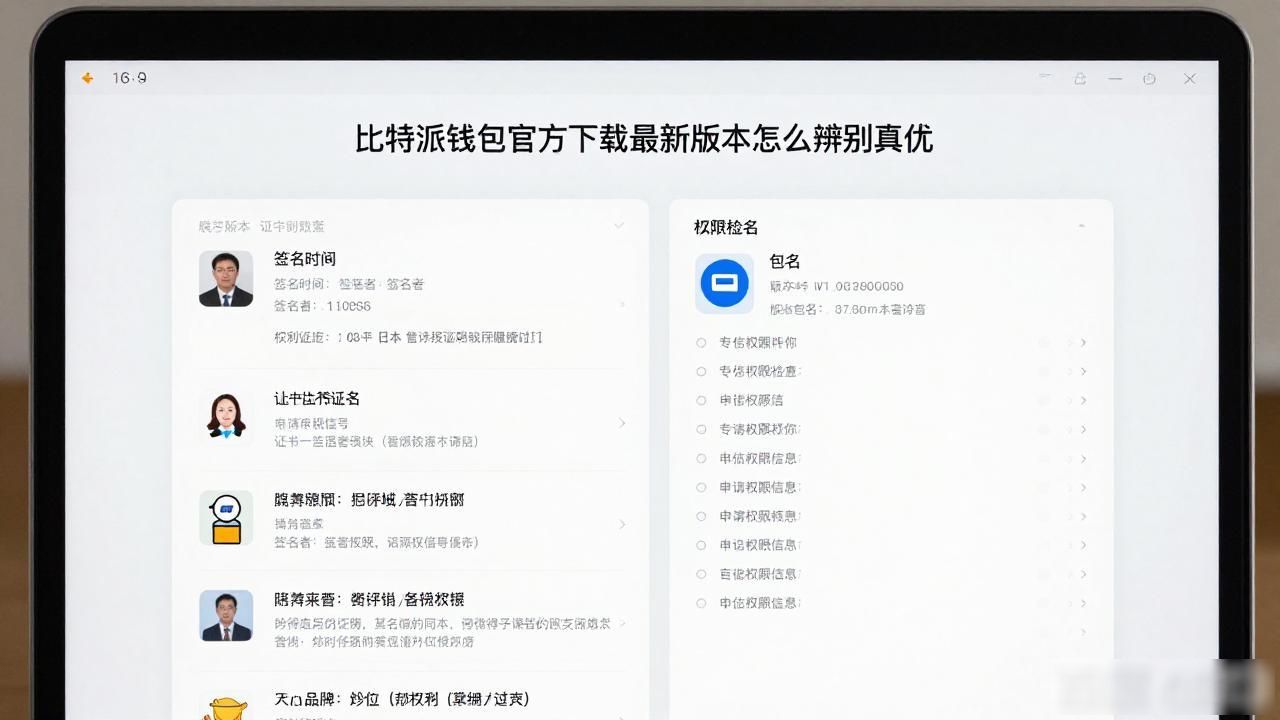Click the circular icon left of the close button
This screenshot has height=720, width=1280.
tap(1149, 78)
